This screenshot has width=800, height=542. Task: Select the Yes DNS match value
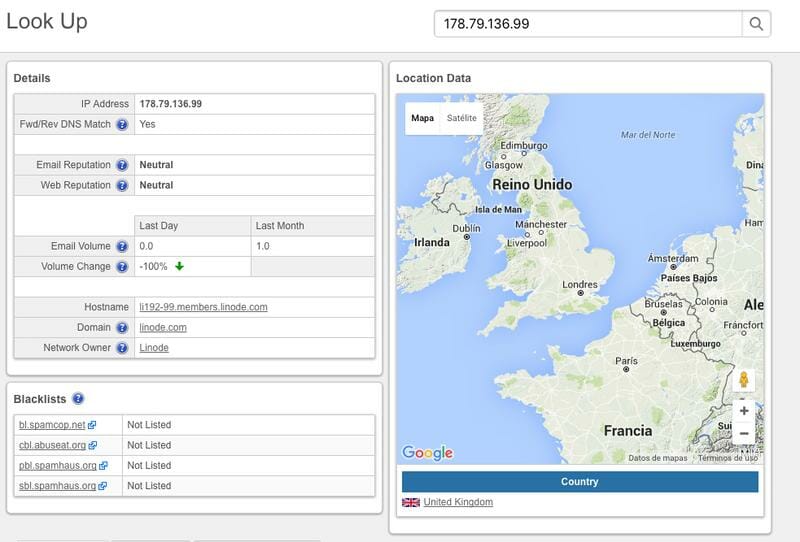click(x=147, y=125)
